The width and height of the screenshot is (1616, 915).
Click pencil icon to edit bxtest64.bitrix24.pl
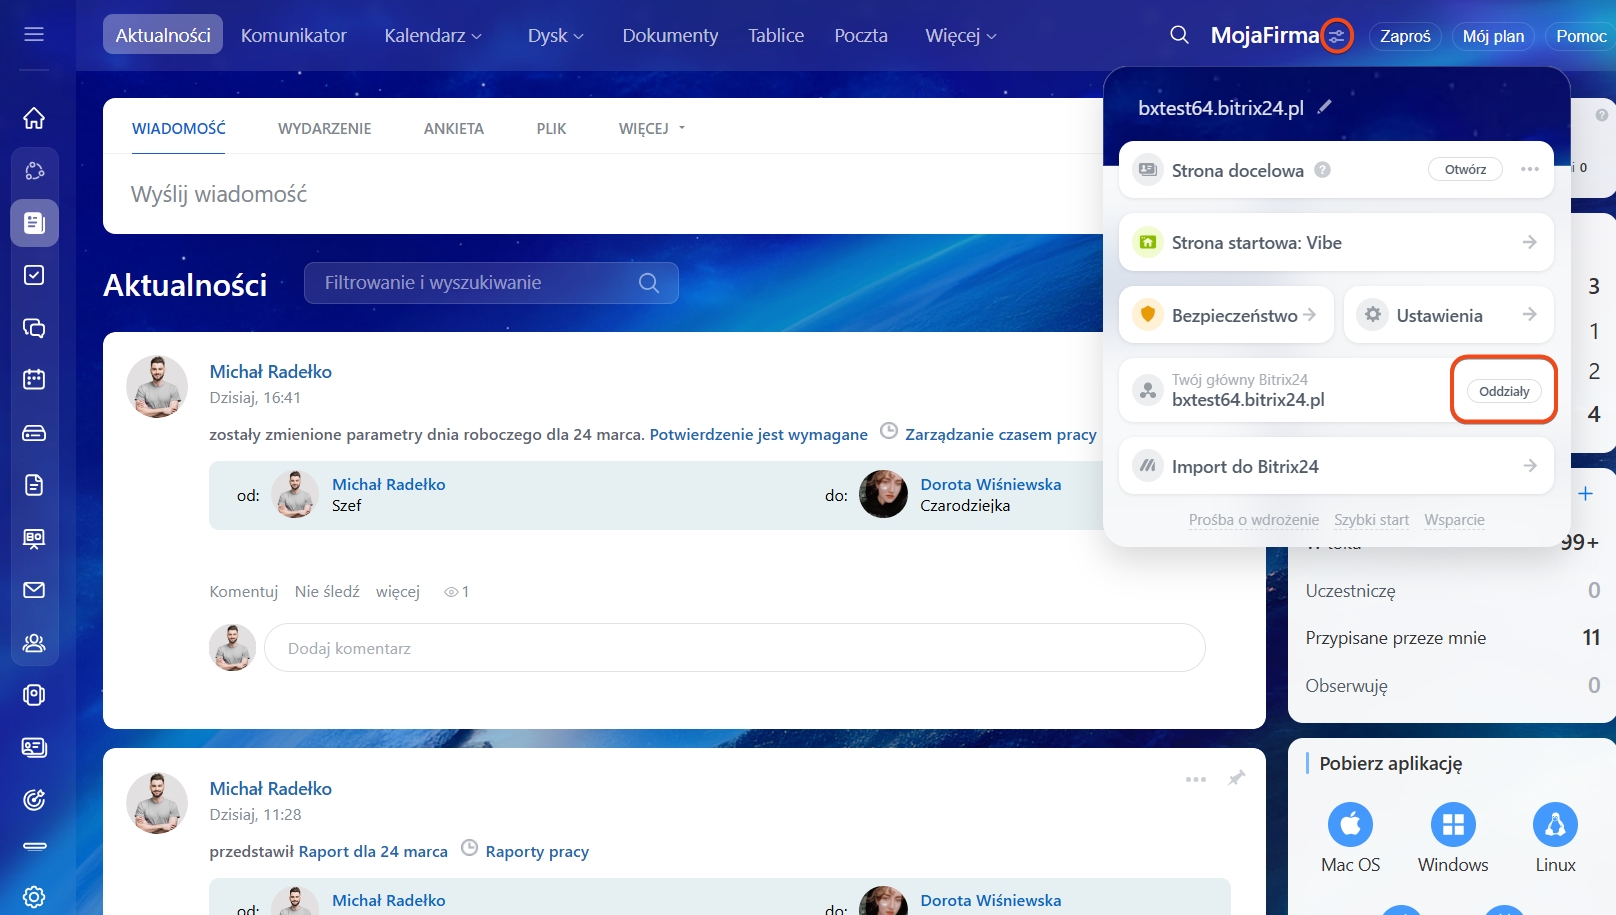point(1325,107)
